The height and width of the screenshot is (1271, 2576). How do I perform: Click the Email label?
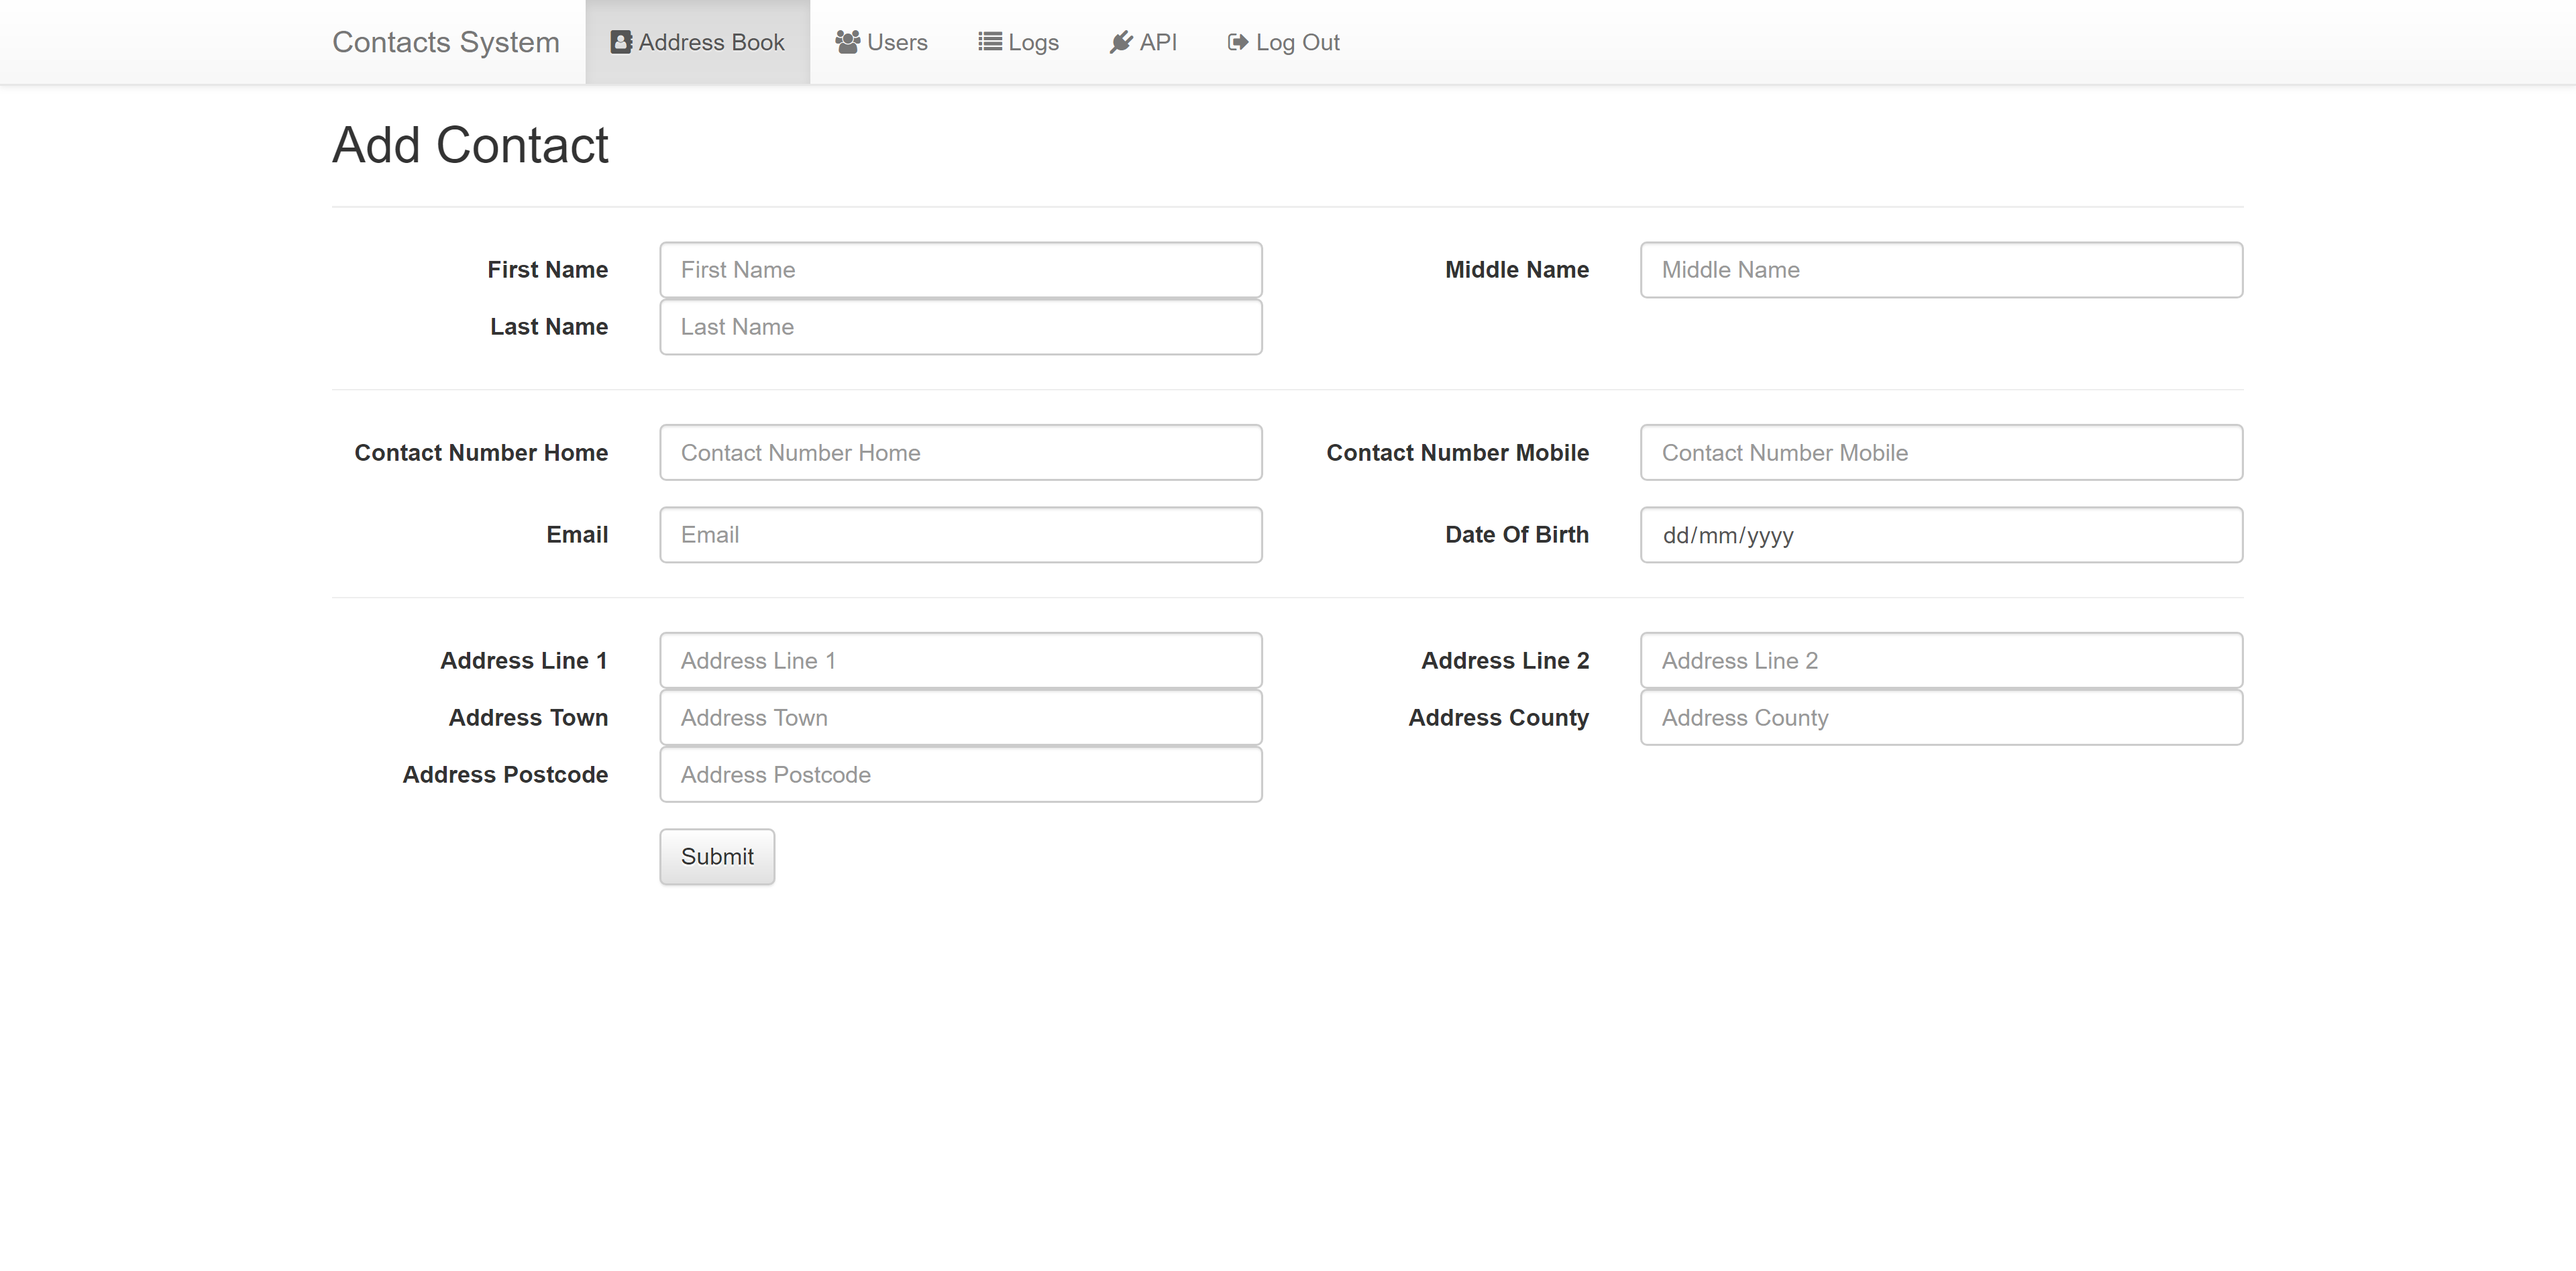pos(577,535)
